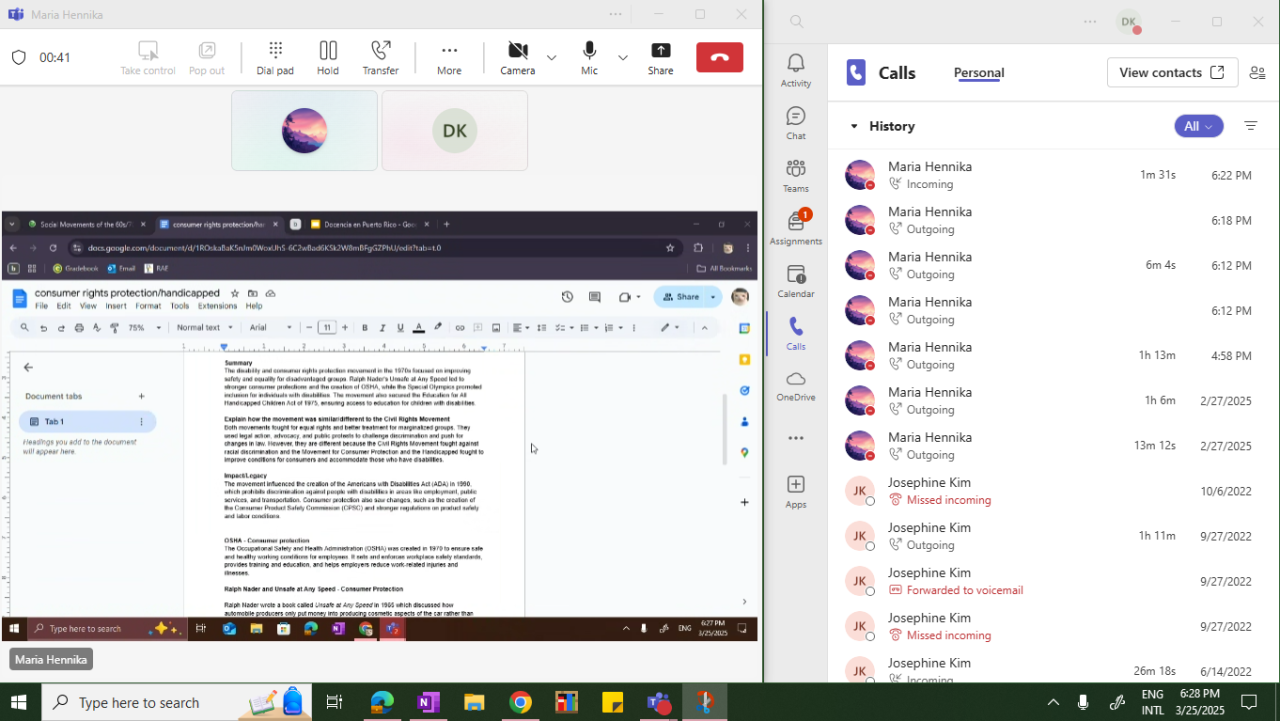This screenshot has height=721, width=1280.
Task: Open the taskbar clock showing 6:28 PM
Action: [x=1199, y=702]
